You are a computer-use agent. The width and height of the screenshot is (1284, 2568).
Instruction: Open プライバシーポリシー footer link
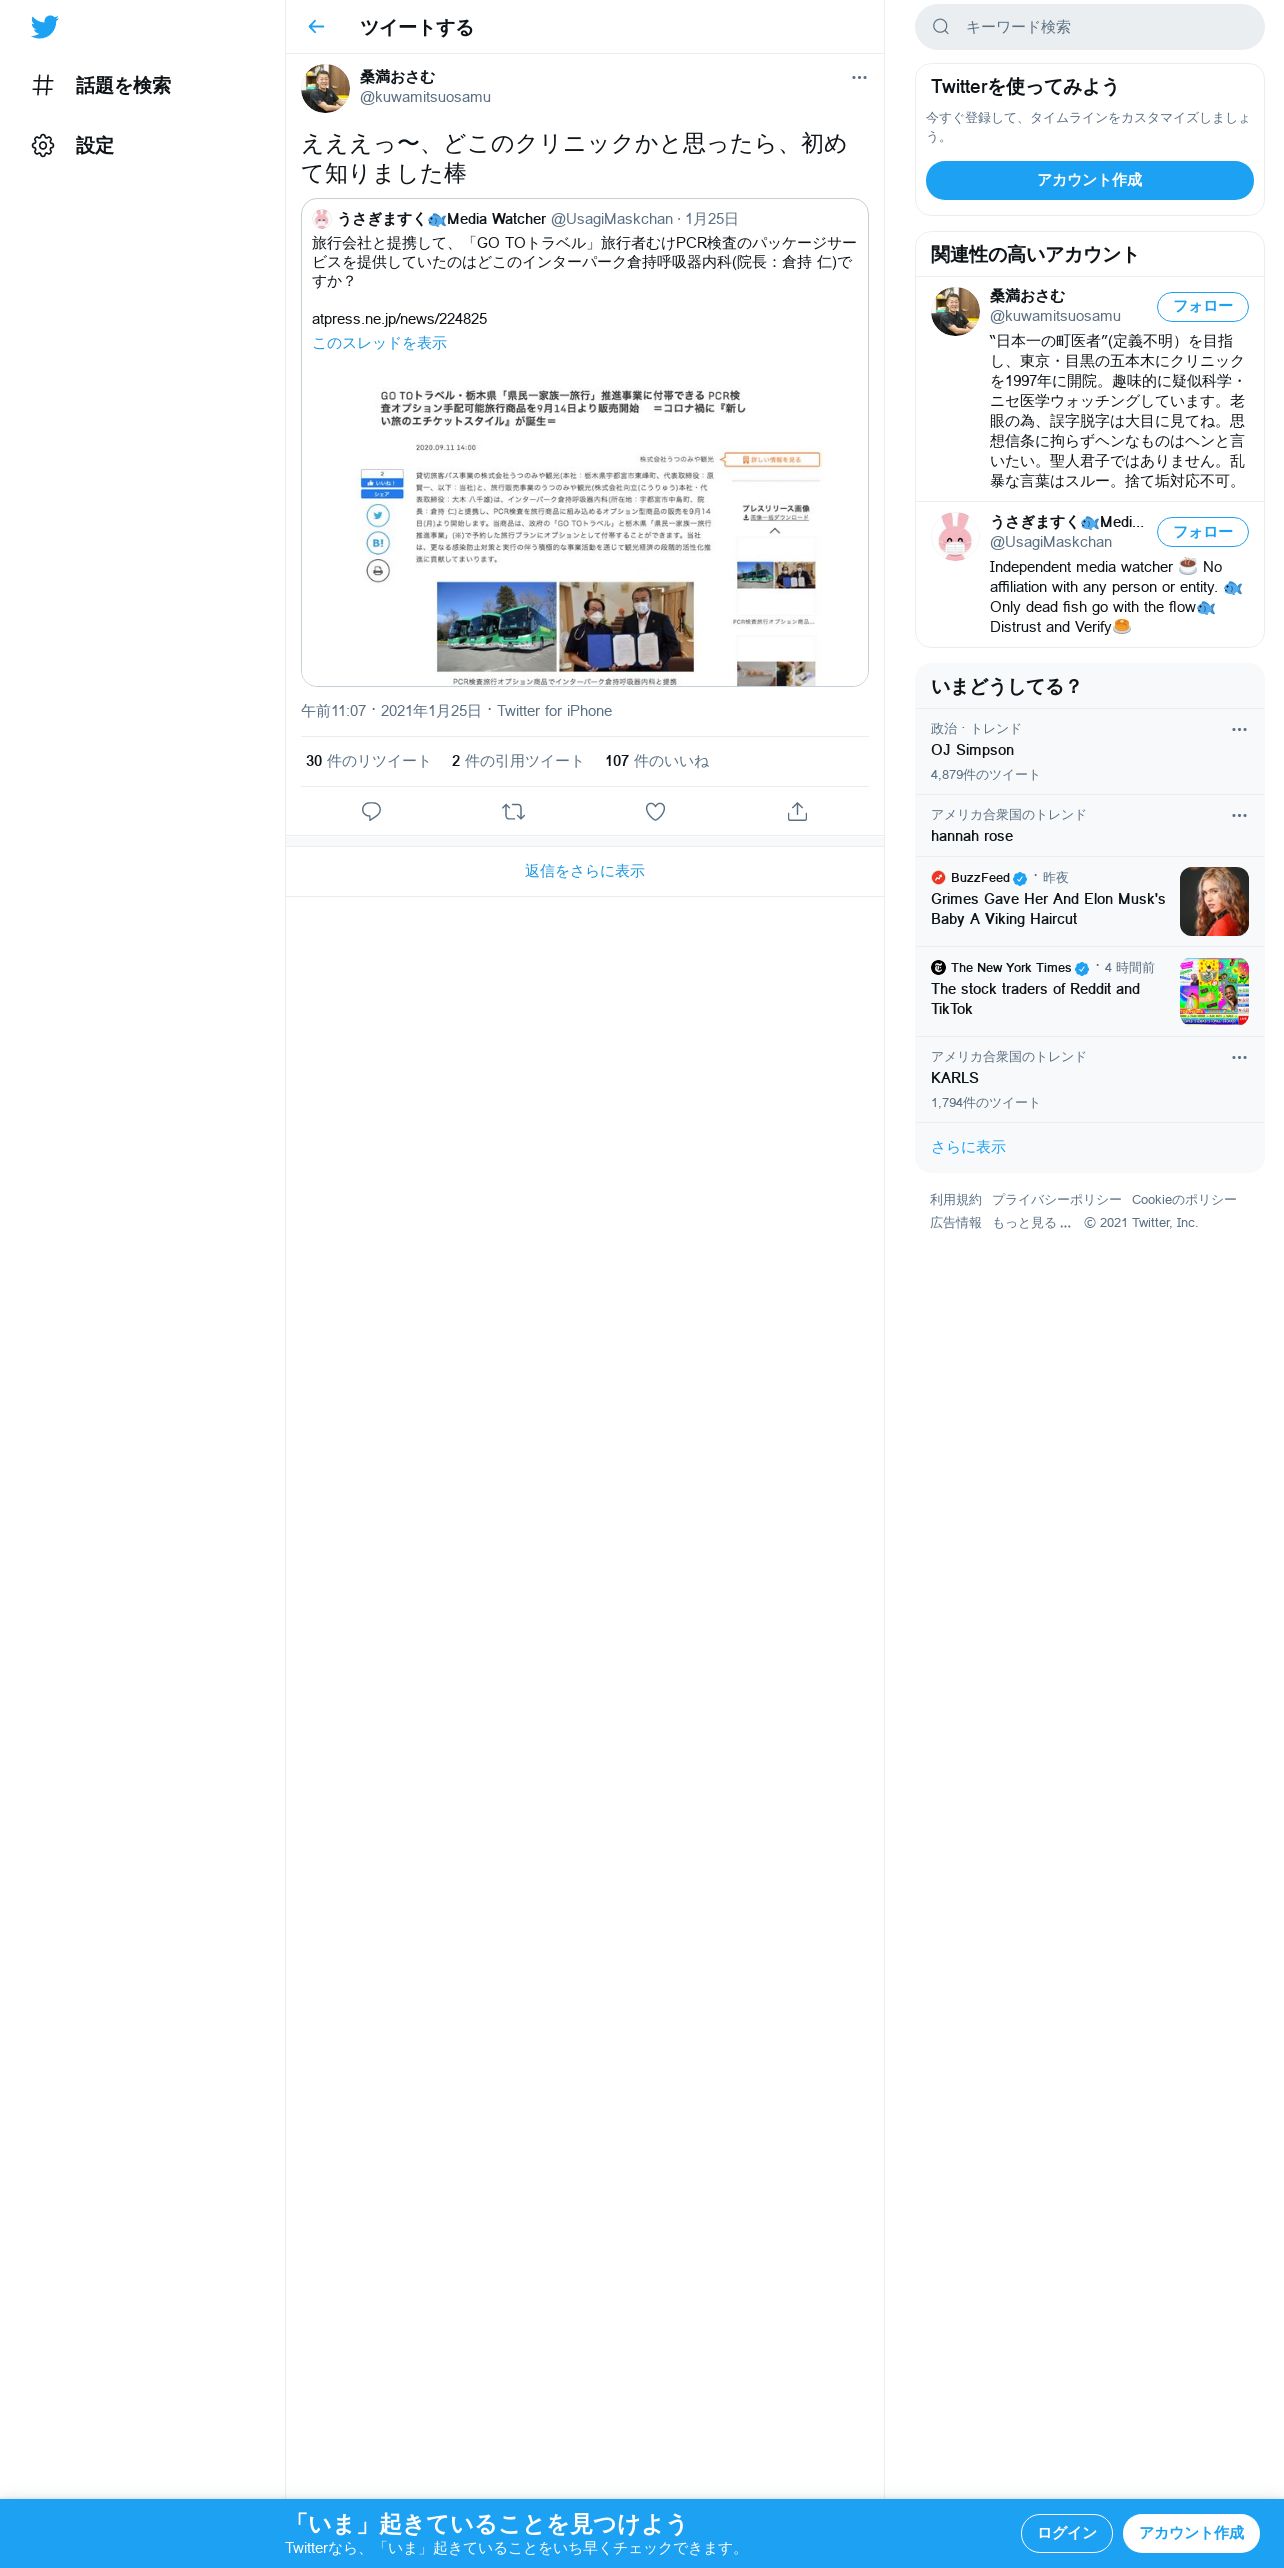click(1057, 1200)
